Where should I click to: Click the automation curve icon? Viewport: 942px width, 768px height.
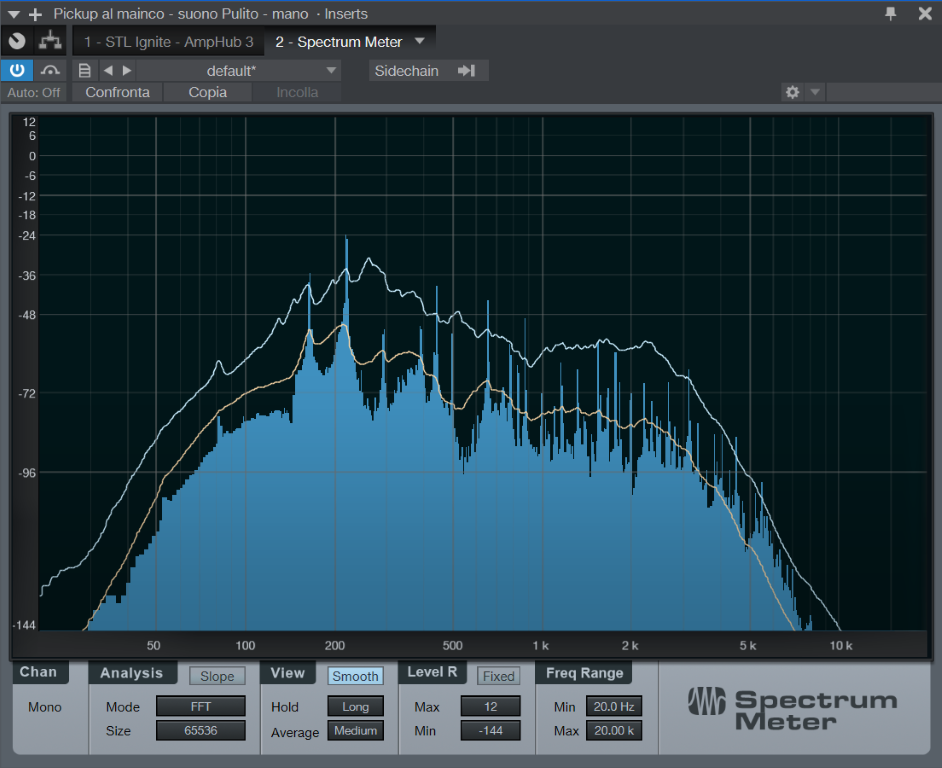tap(50, 70)
